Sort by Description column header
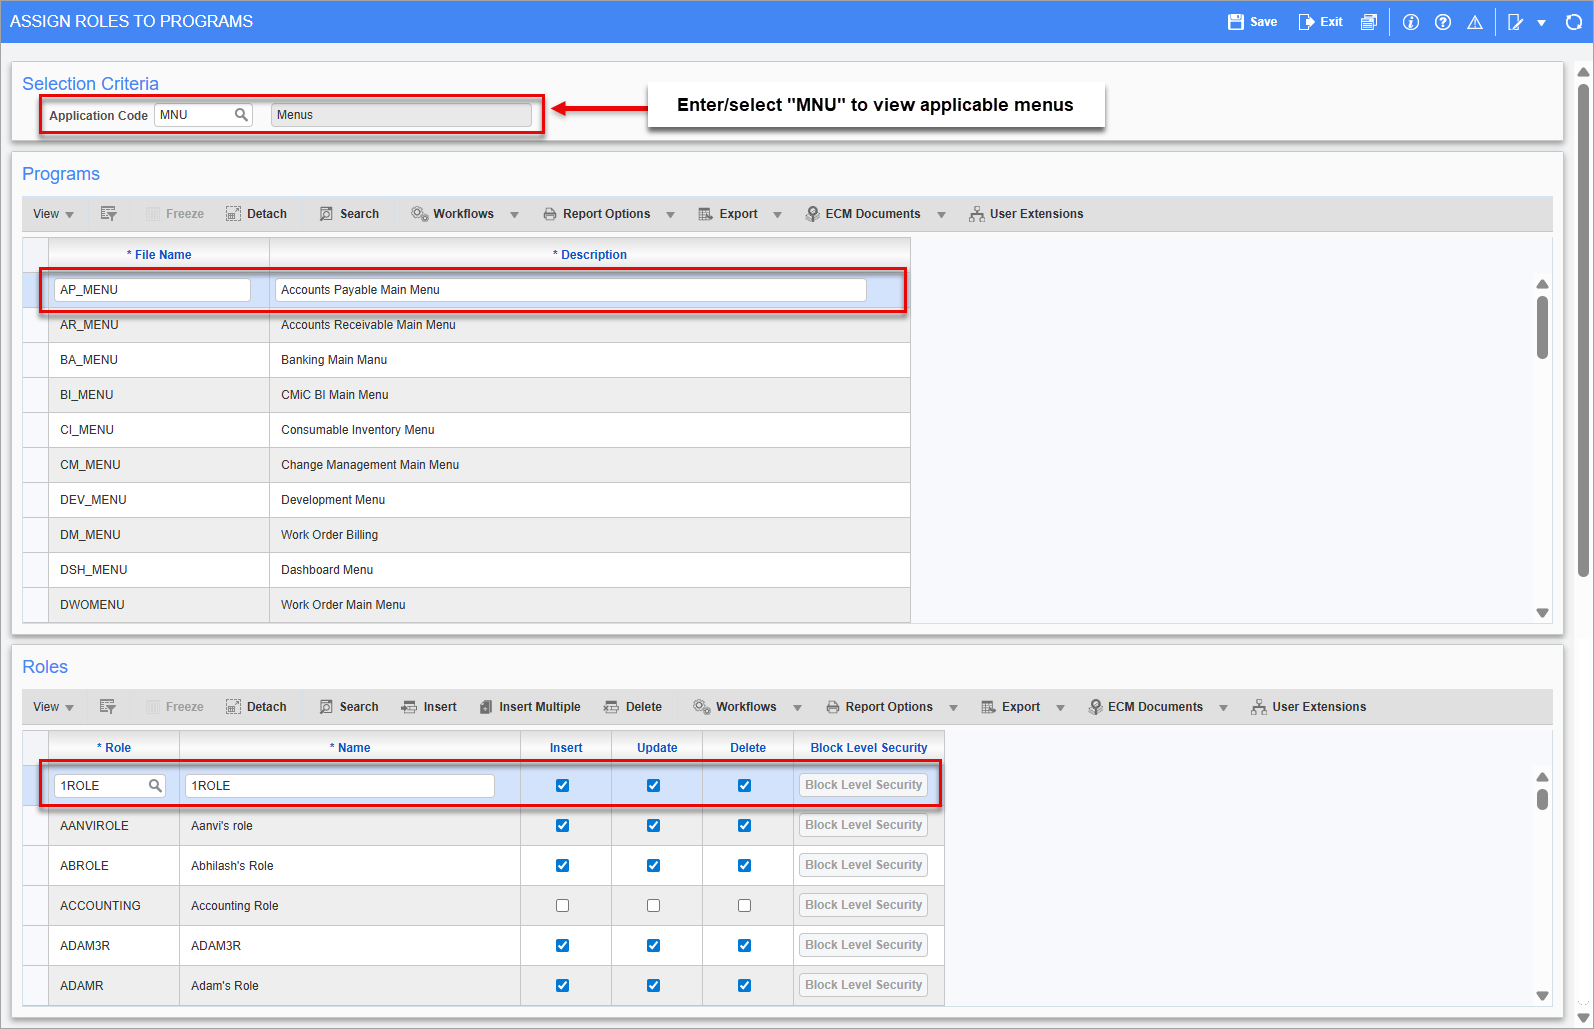Screen dimensions: 1594x1029 pos(590,255)
